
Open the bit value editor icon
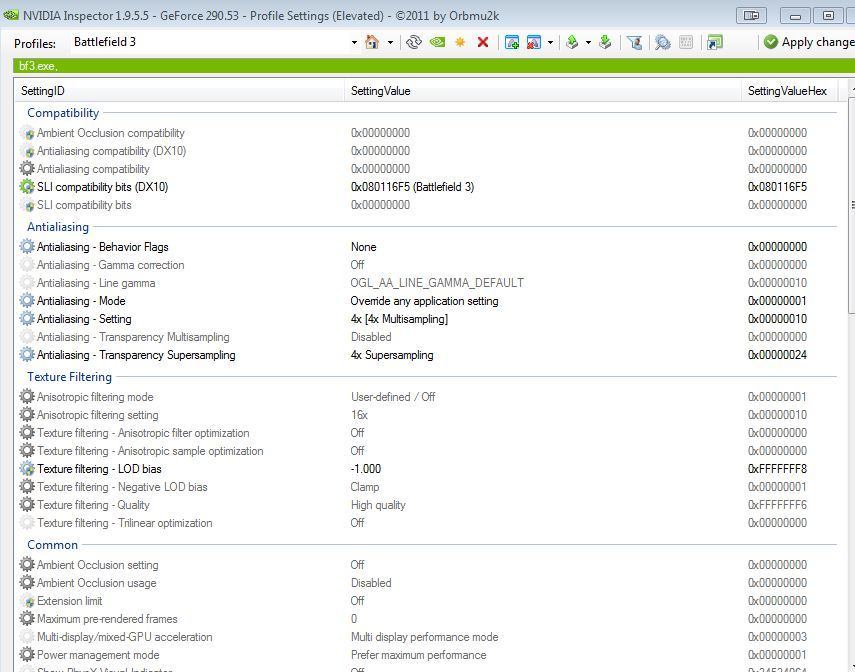(x=686, y=42)
